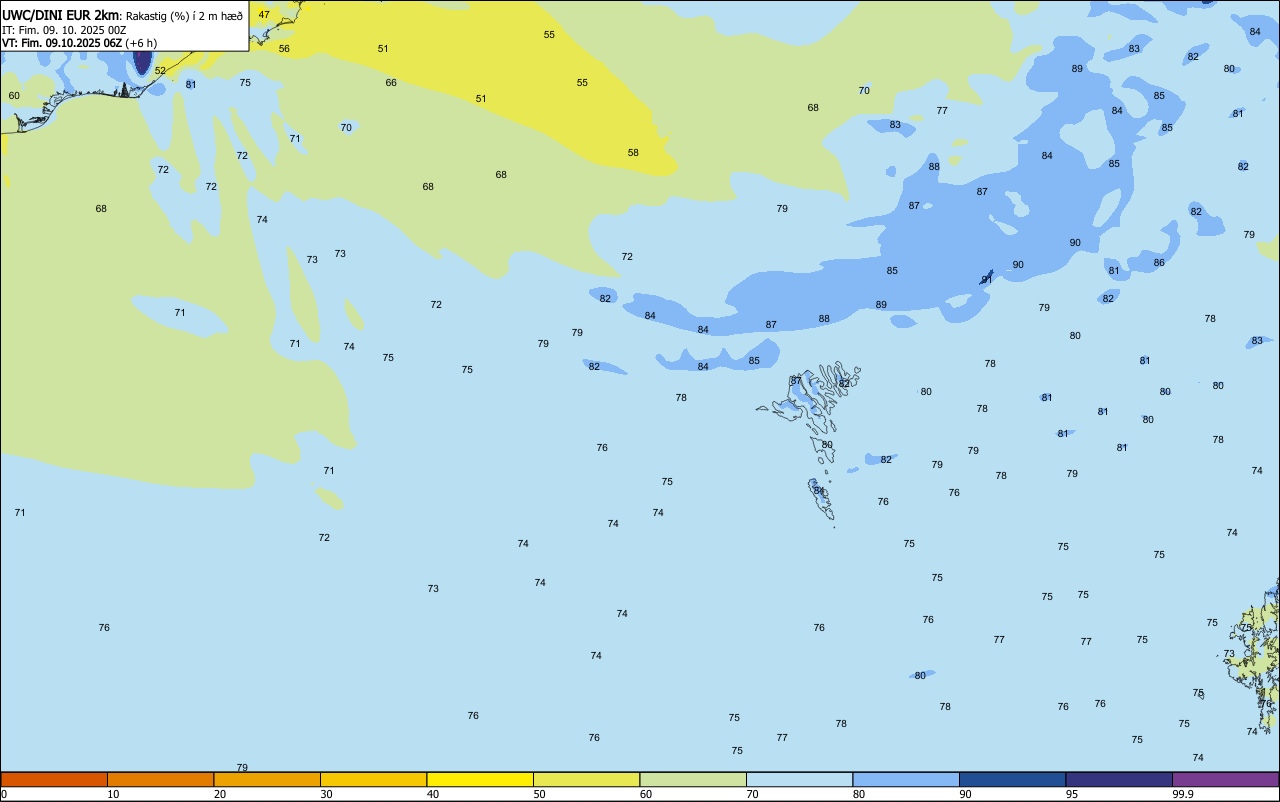Click the 'IT: Fim. 09. 10. 2025 00Z' line
Screen dimensions: 1280x802
[64, 30]
